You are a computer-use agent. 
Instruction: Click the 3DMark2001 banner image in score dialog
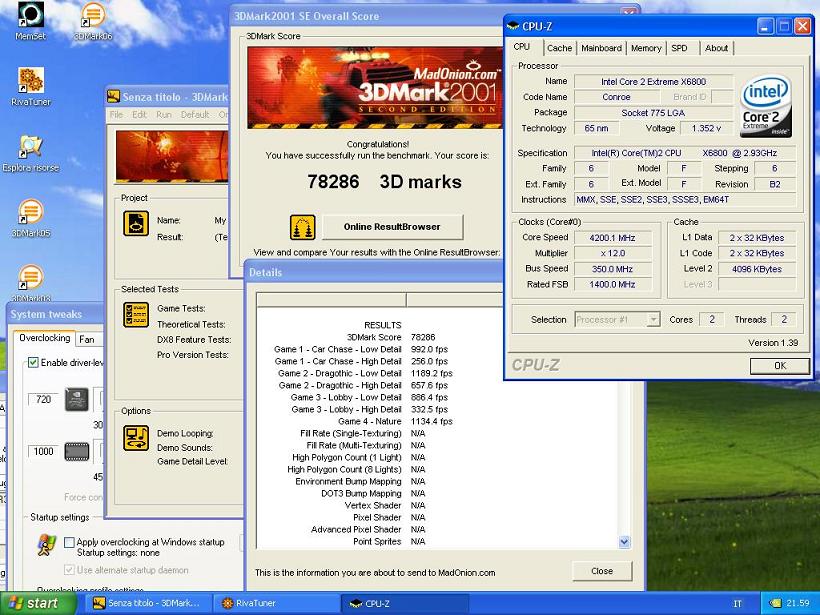(x=375, y=87)
